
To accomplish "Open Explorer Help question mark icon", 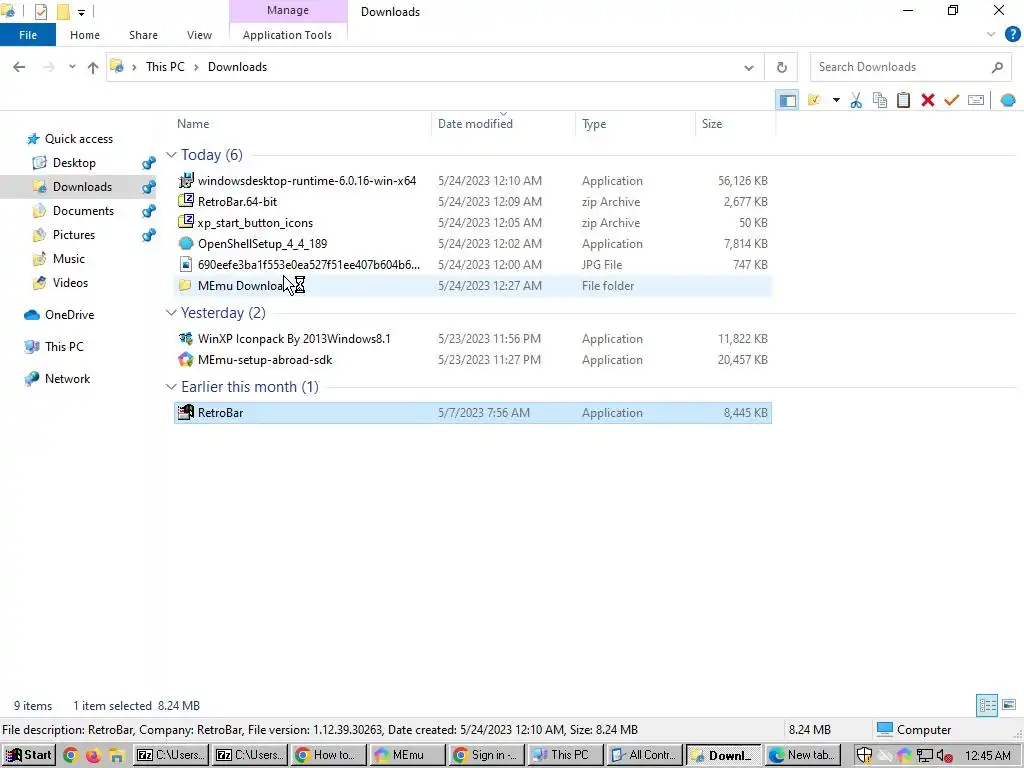I will tap(1012, 35).
